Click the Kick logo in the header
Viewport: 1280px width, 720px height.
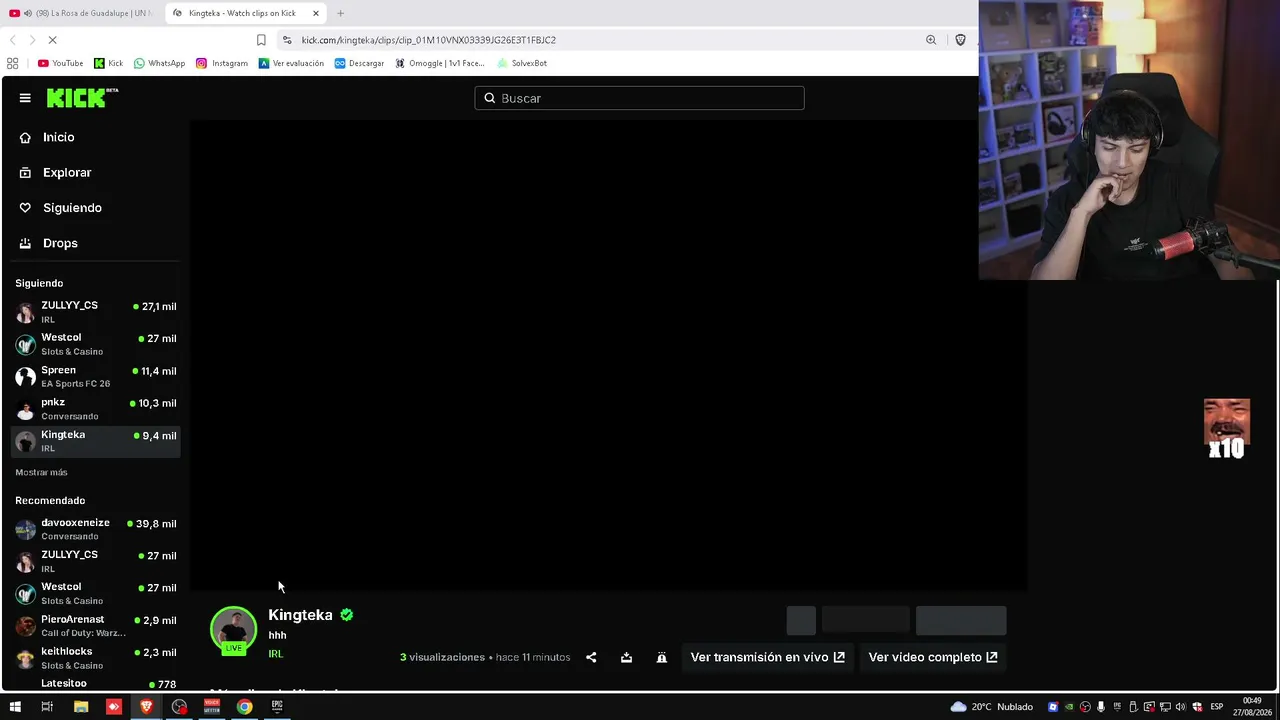click(82, 98)
